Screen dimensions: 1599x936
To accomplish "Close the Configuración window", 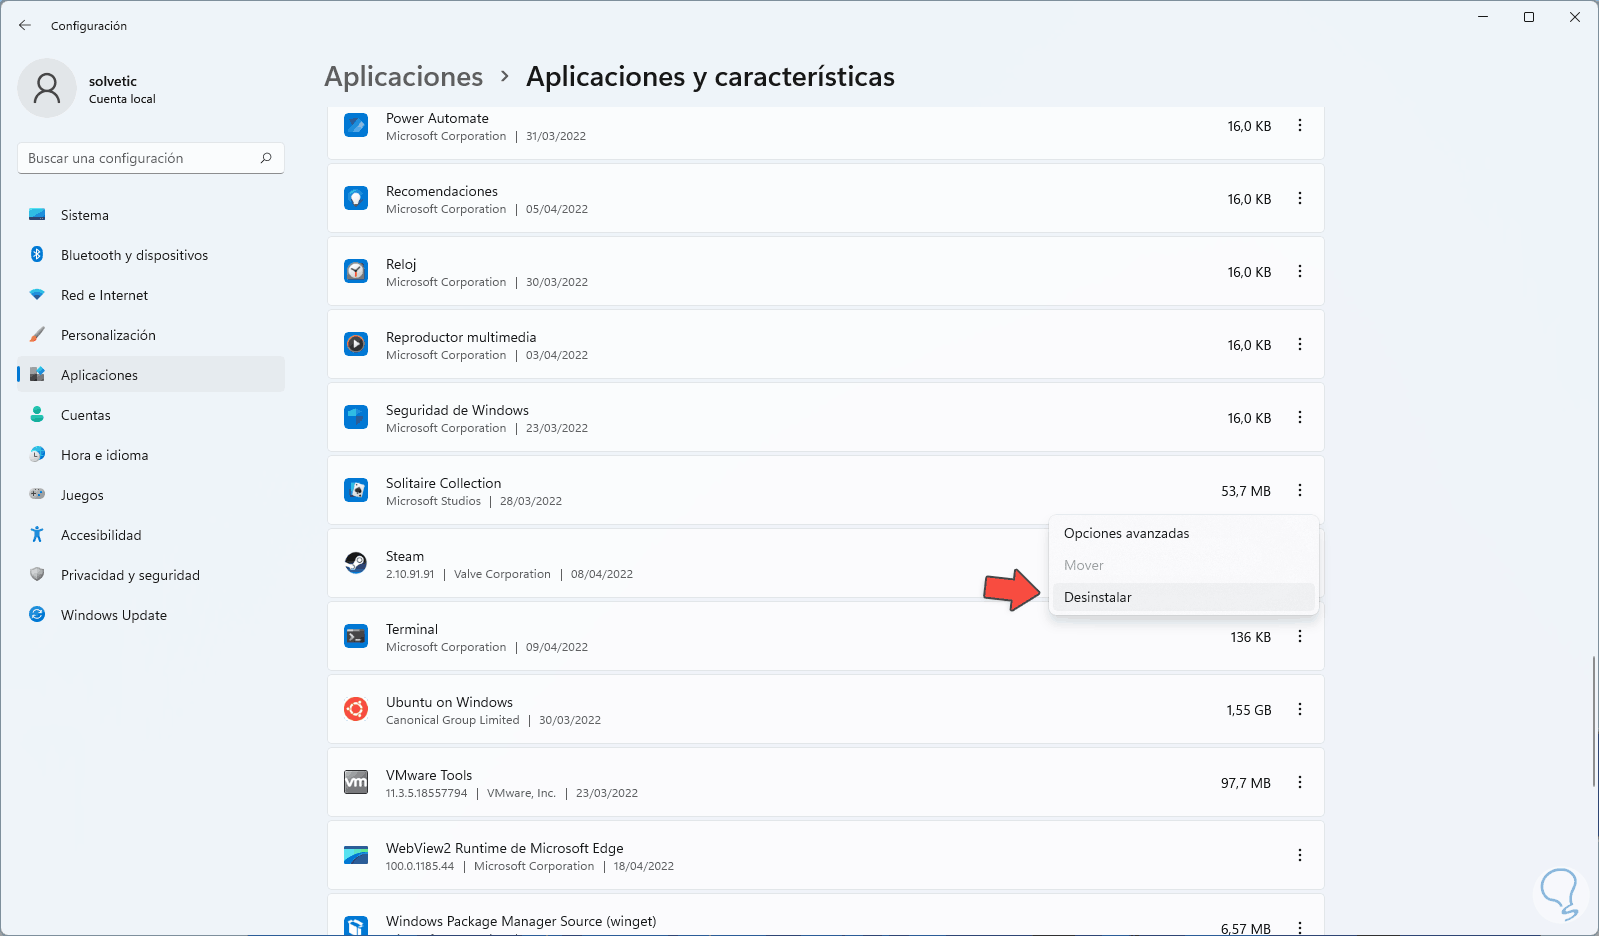I will 1575,17.
